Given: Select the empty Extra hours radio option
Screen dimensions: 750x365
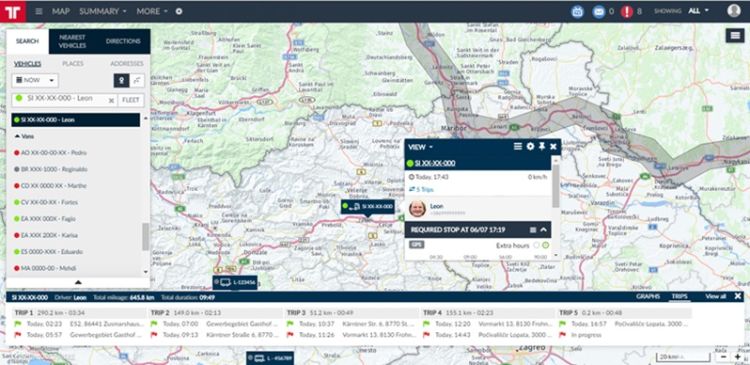Looking at the screenshot, I should pos(536,245).
